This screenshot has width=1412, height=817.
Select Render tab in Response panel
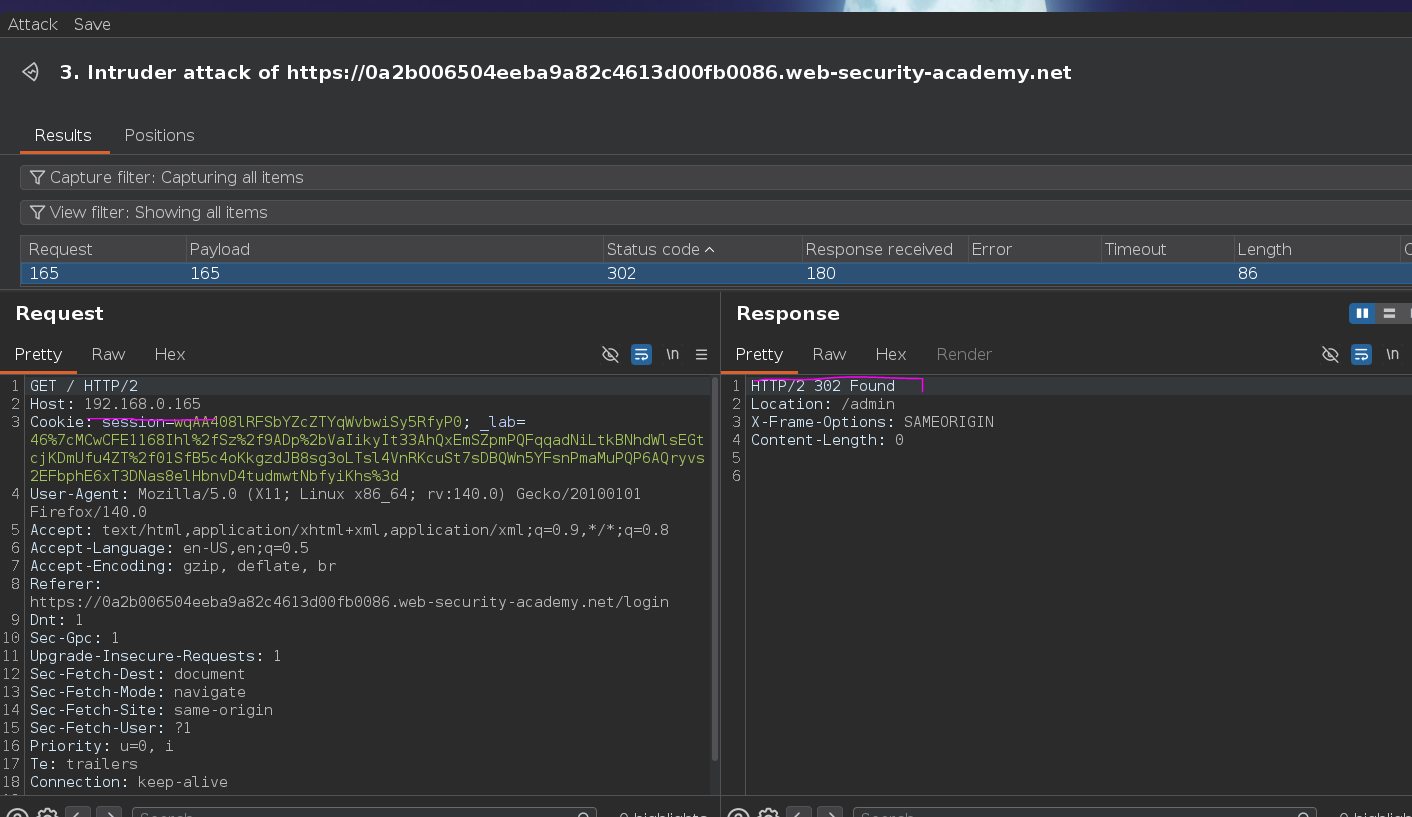pos(964,354)
